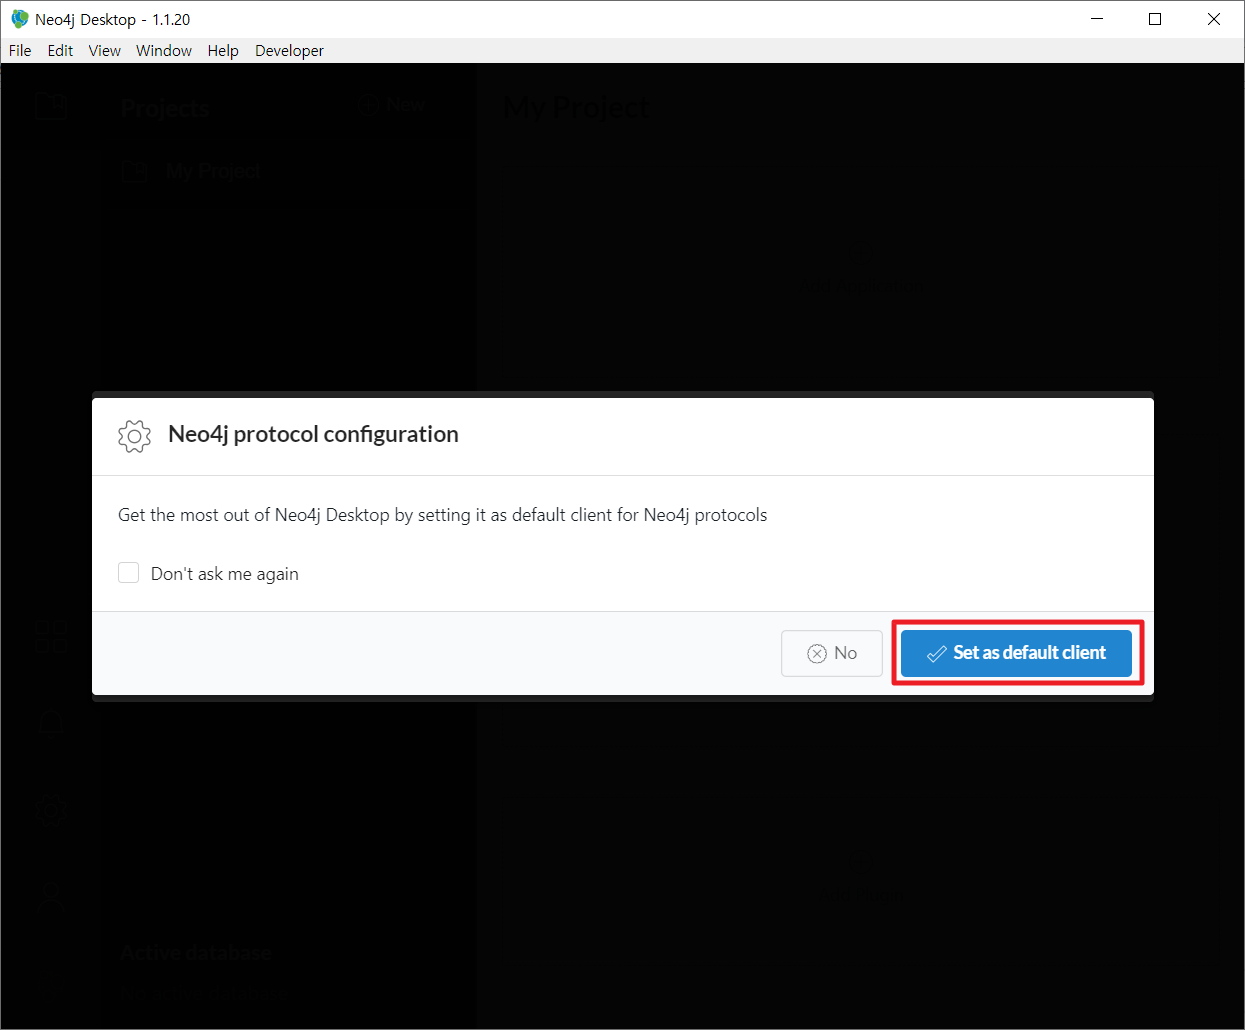Close the Neo4j Desktop window

point(1214,19)
